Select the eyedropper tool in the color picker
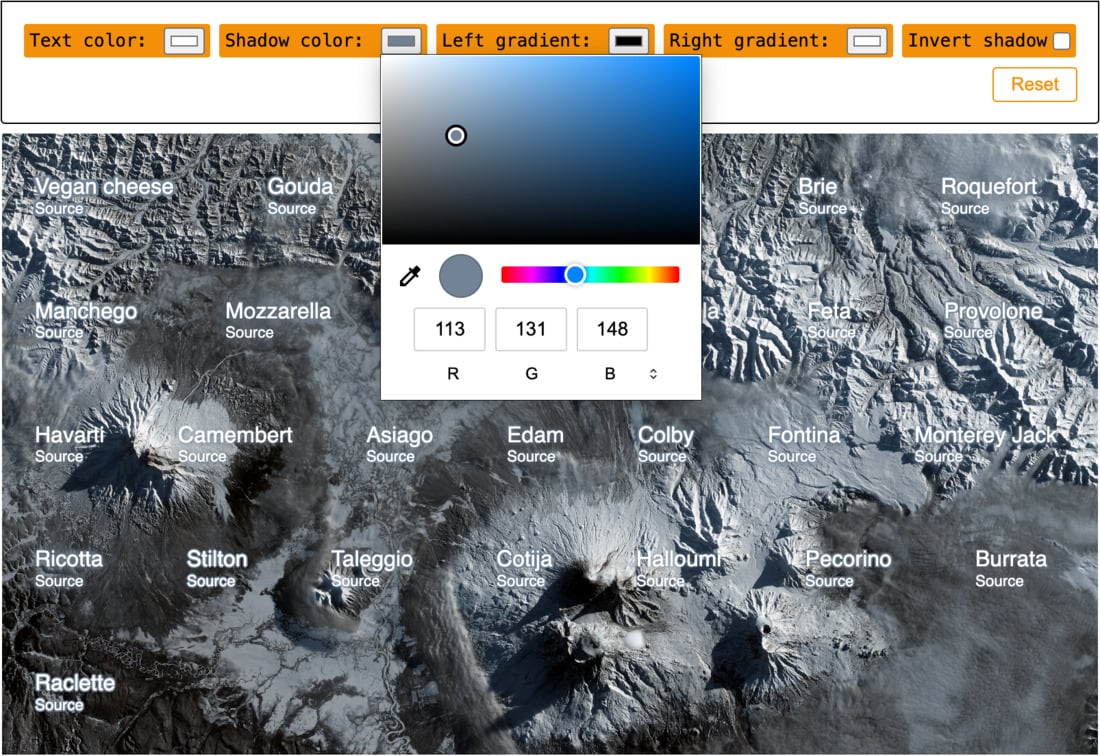The image size is (1100, 756). click(410, 276)
